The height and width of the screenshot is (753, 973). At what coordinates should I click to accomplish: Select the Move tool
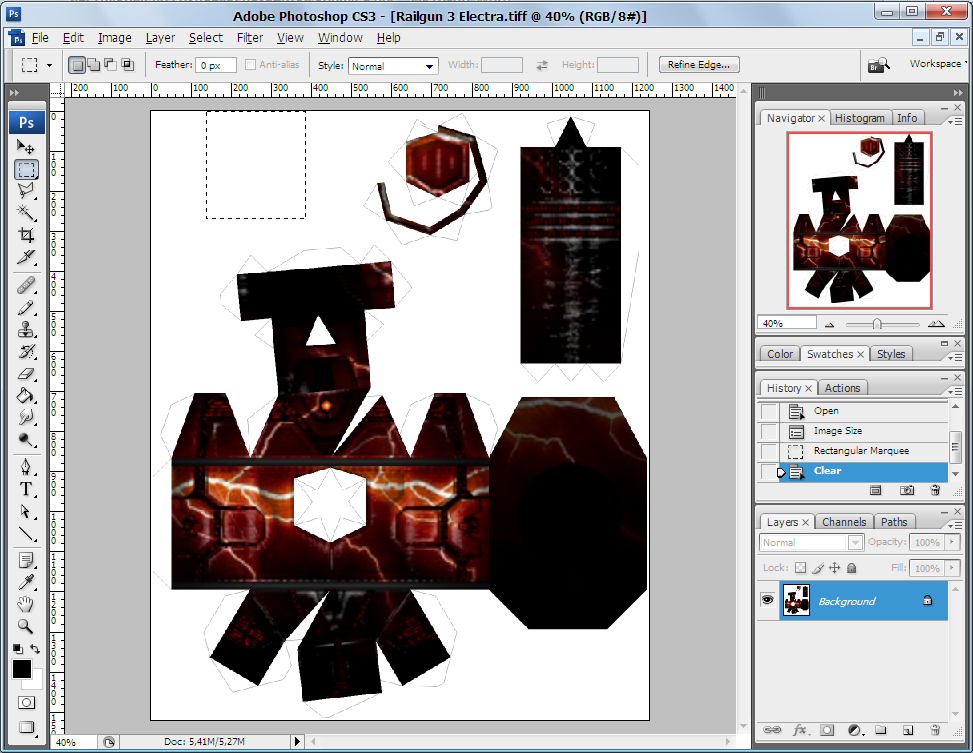[25, 147]
